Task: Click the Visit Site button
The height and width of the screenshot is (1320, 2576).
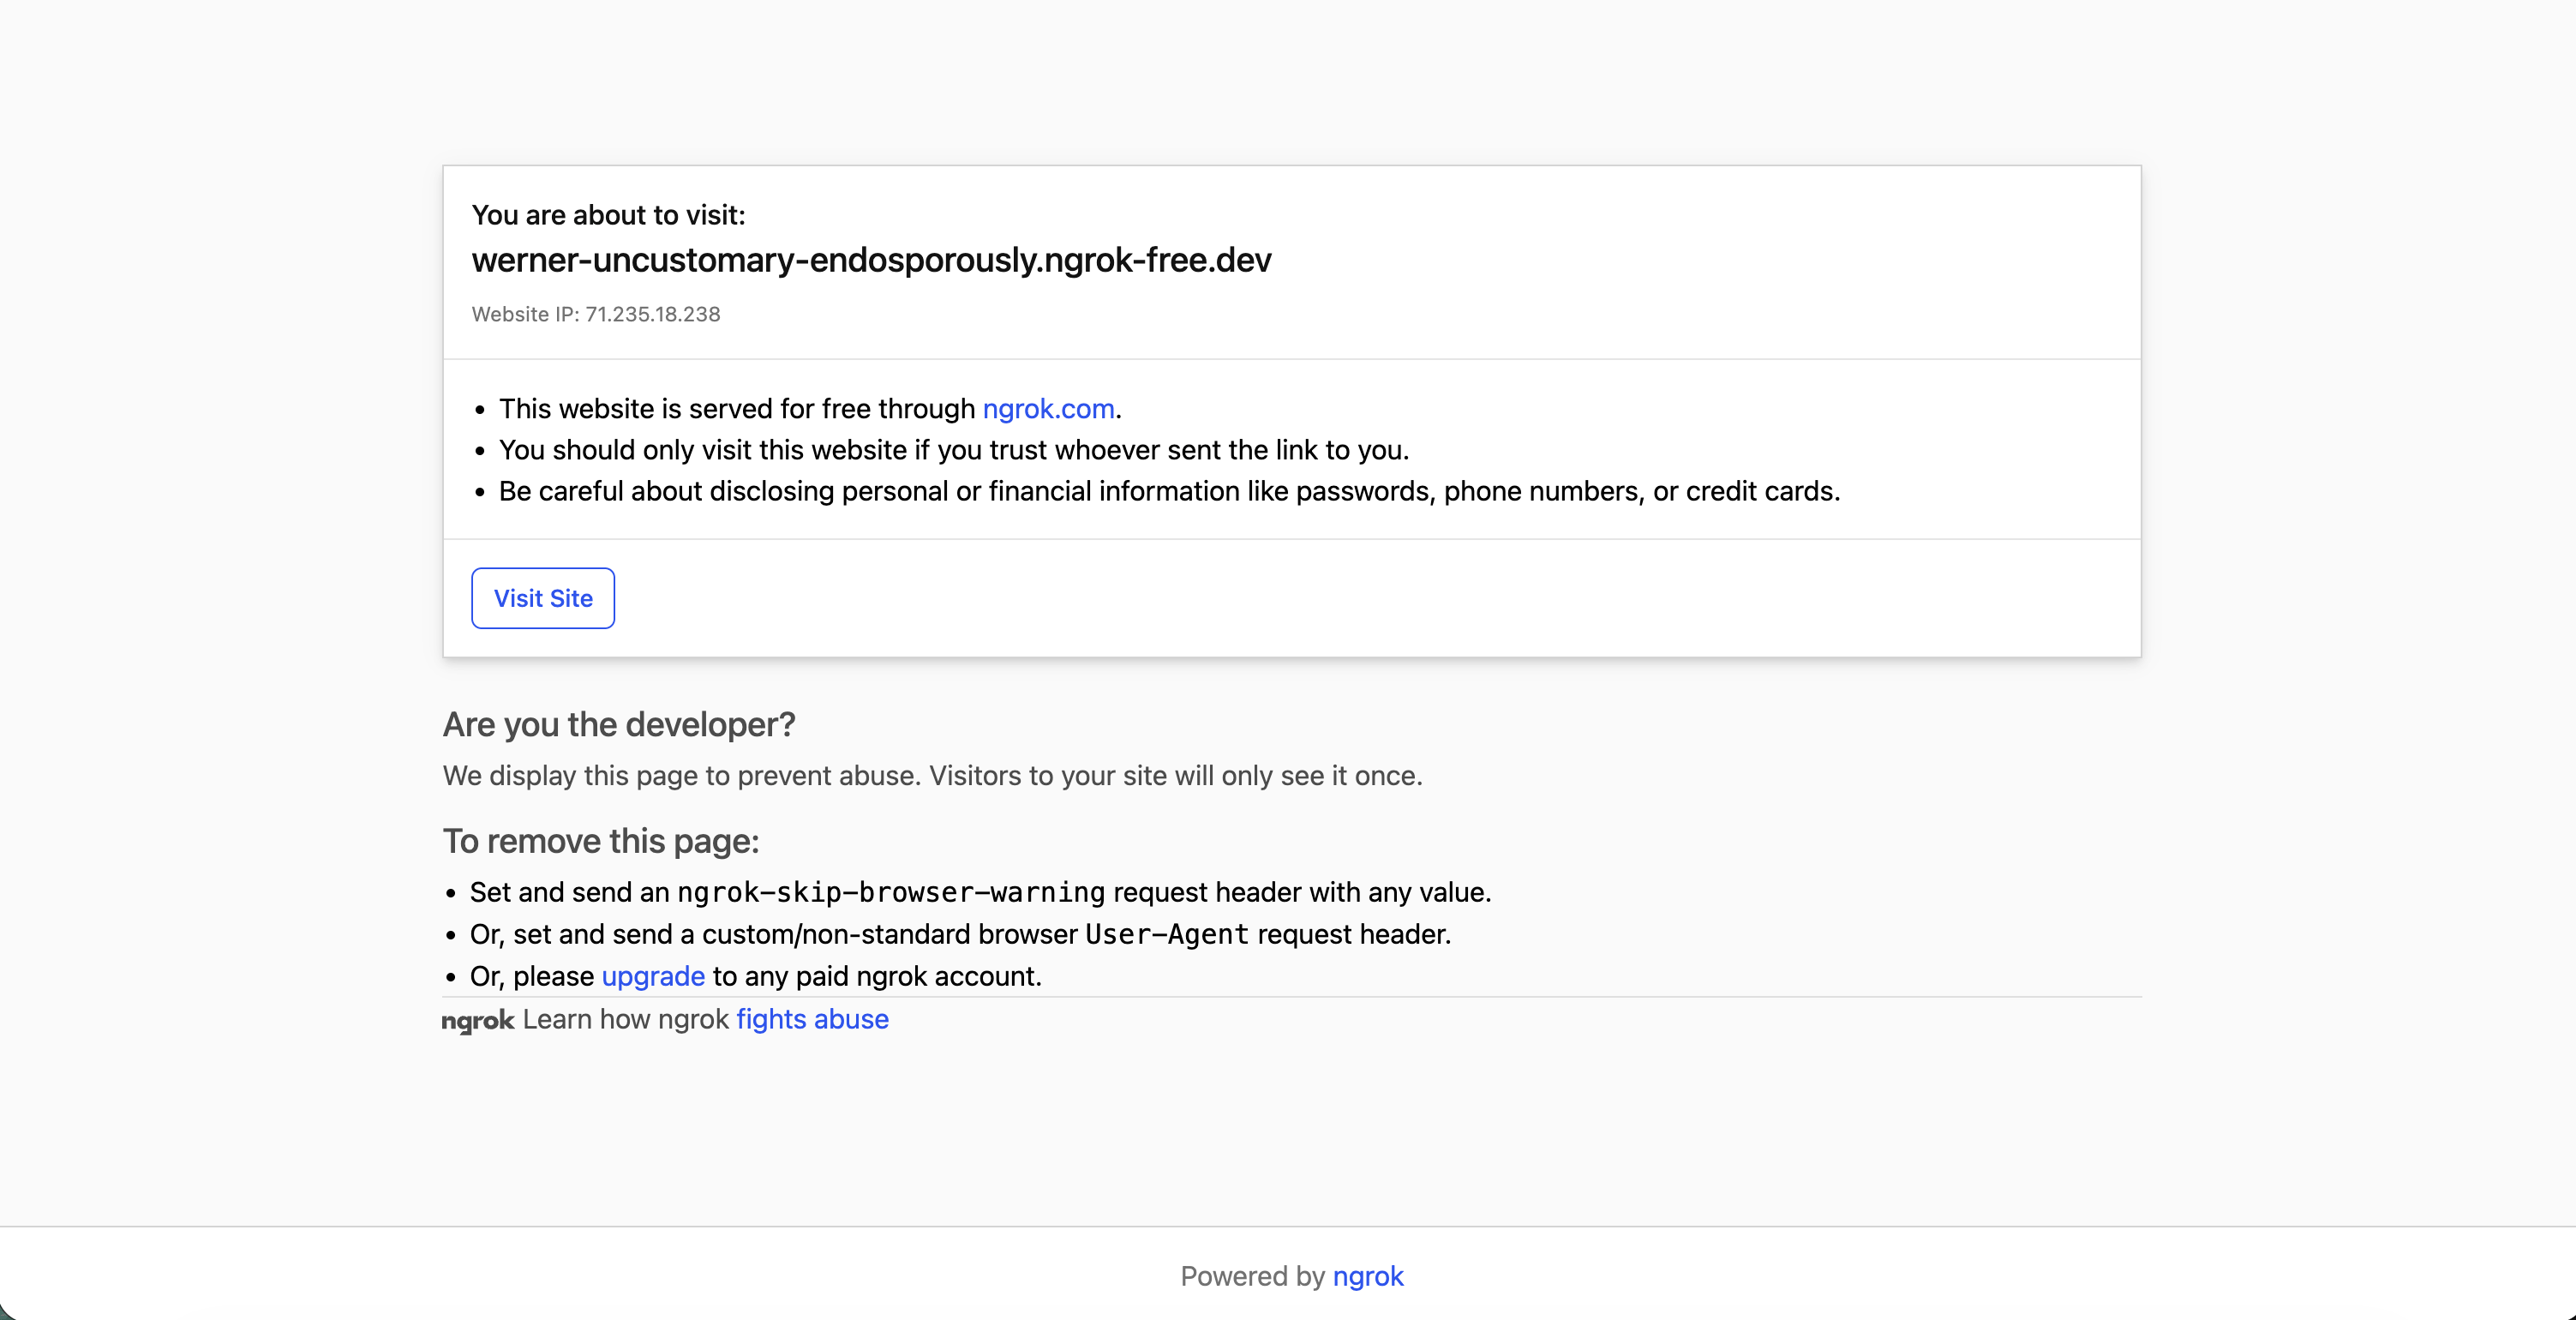Action: pos(543,598)
